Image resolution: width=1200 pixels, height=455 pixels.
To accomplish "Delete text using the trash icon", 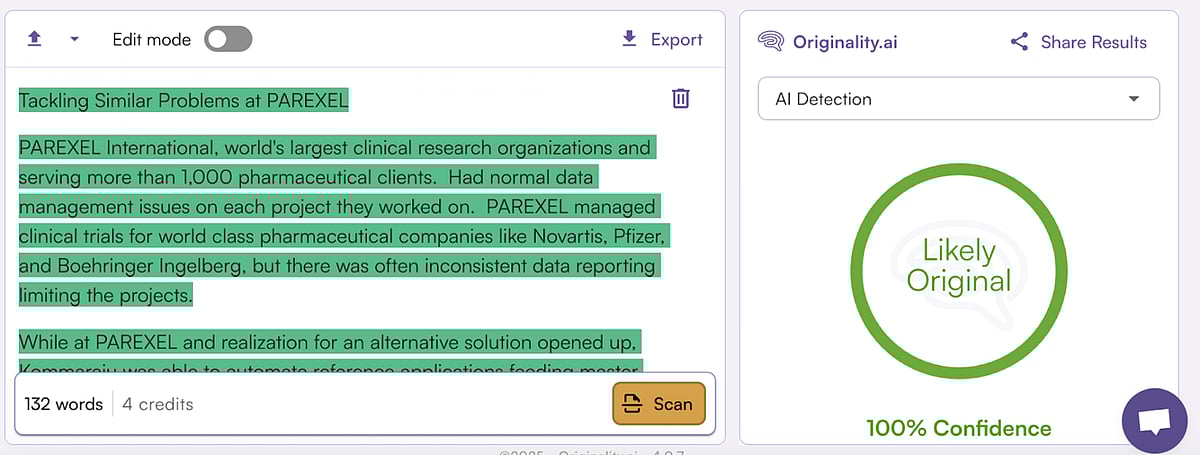I will pos(680,98).
